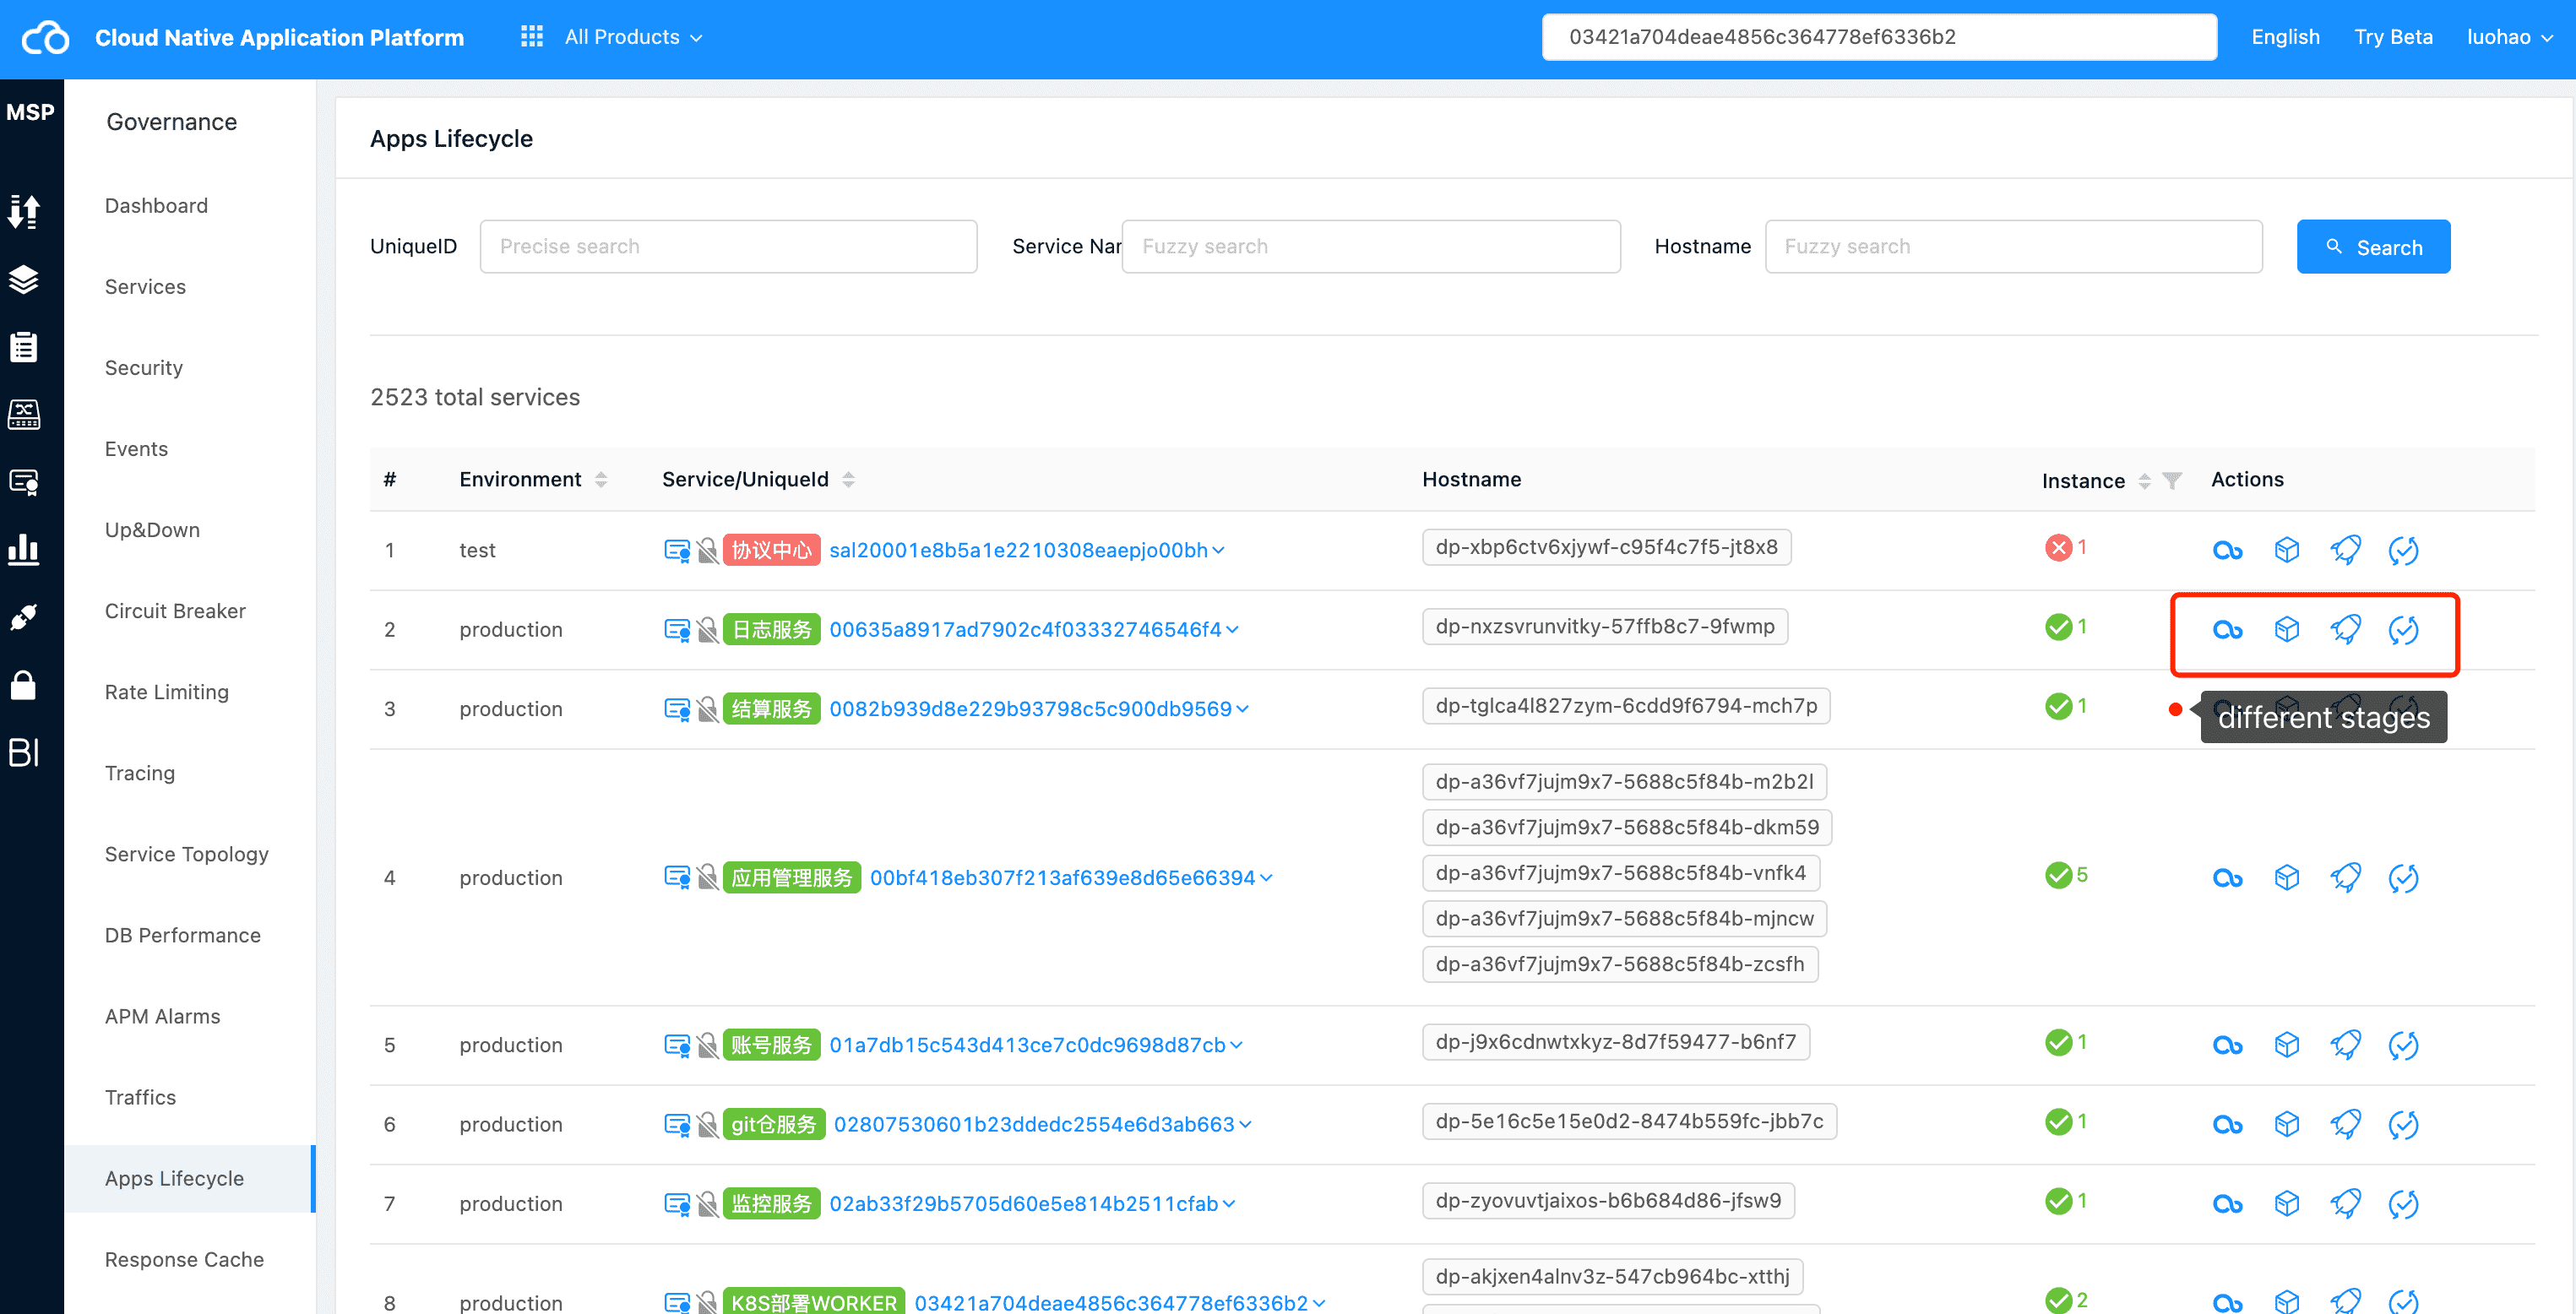The height and width of the screenshot is (1314, 2576).
Task: Focus the Service Name fuzzy search field
Action: (1370, 246)
